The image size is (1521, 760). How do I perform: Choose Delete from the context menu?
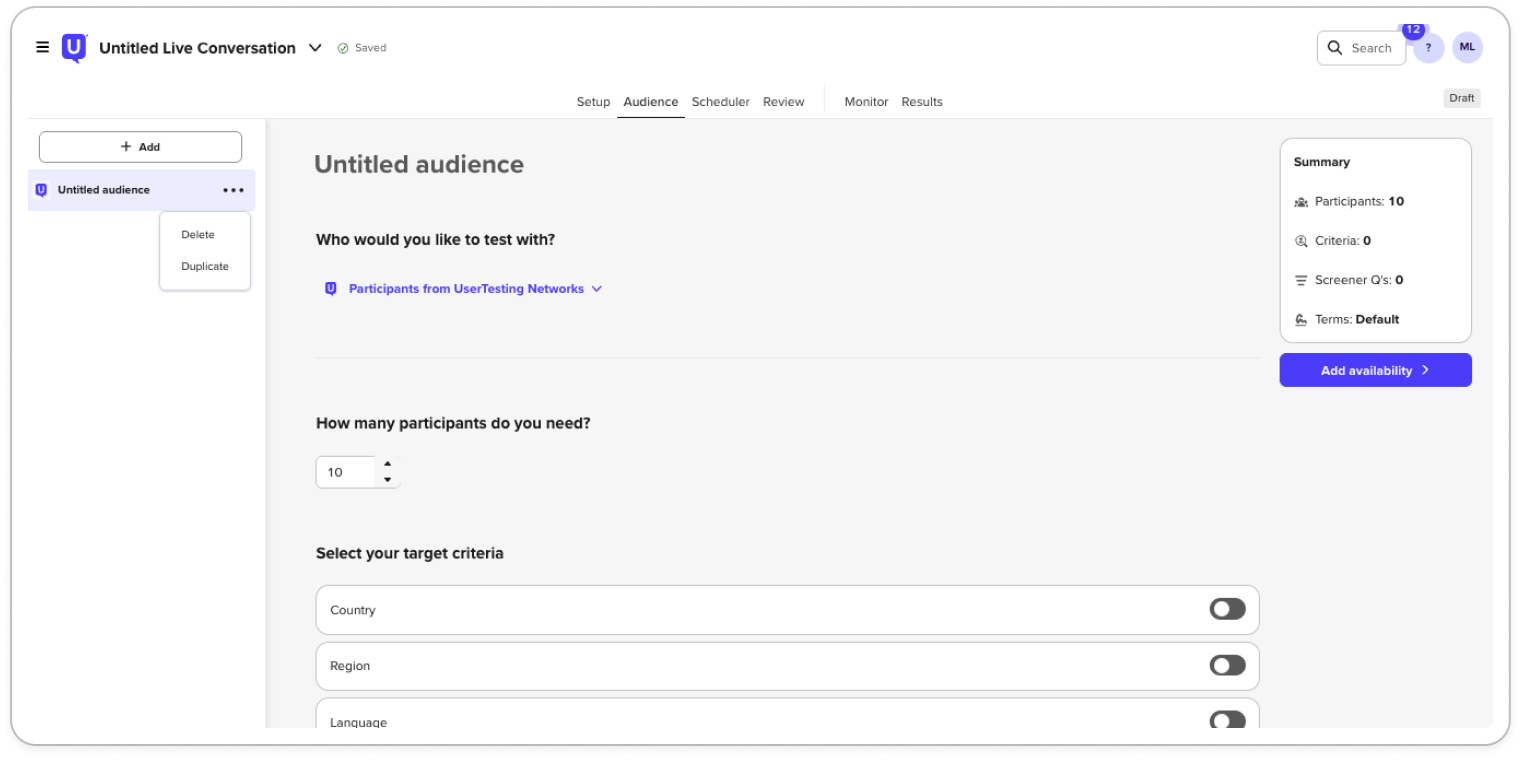click(x=198, y=235)
